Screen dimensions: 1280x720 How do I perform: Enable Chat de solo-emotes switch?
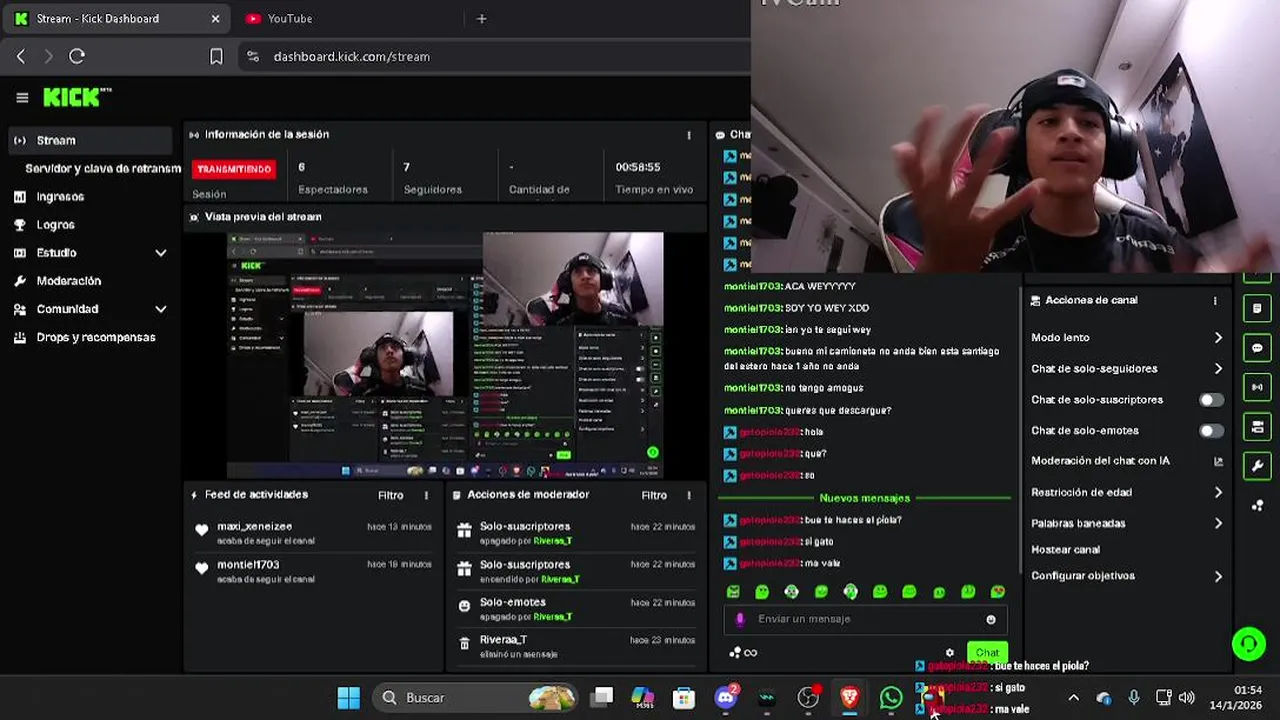pos(1211,431)
